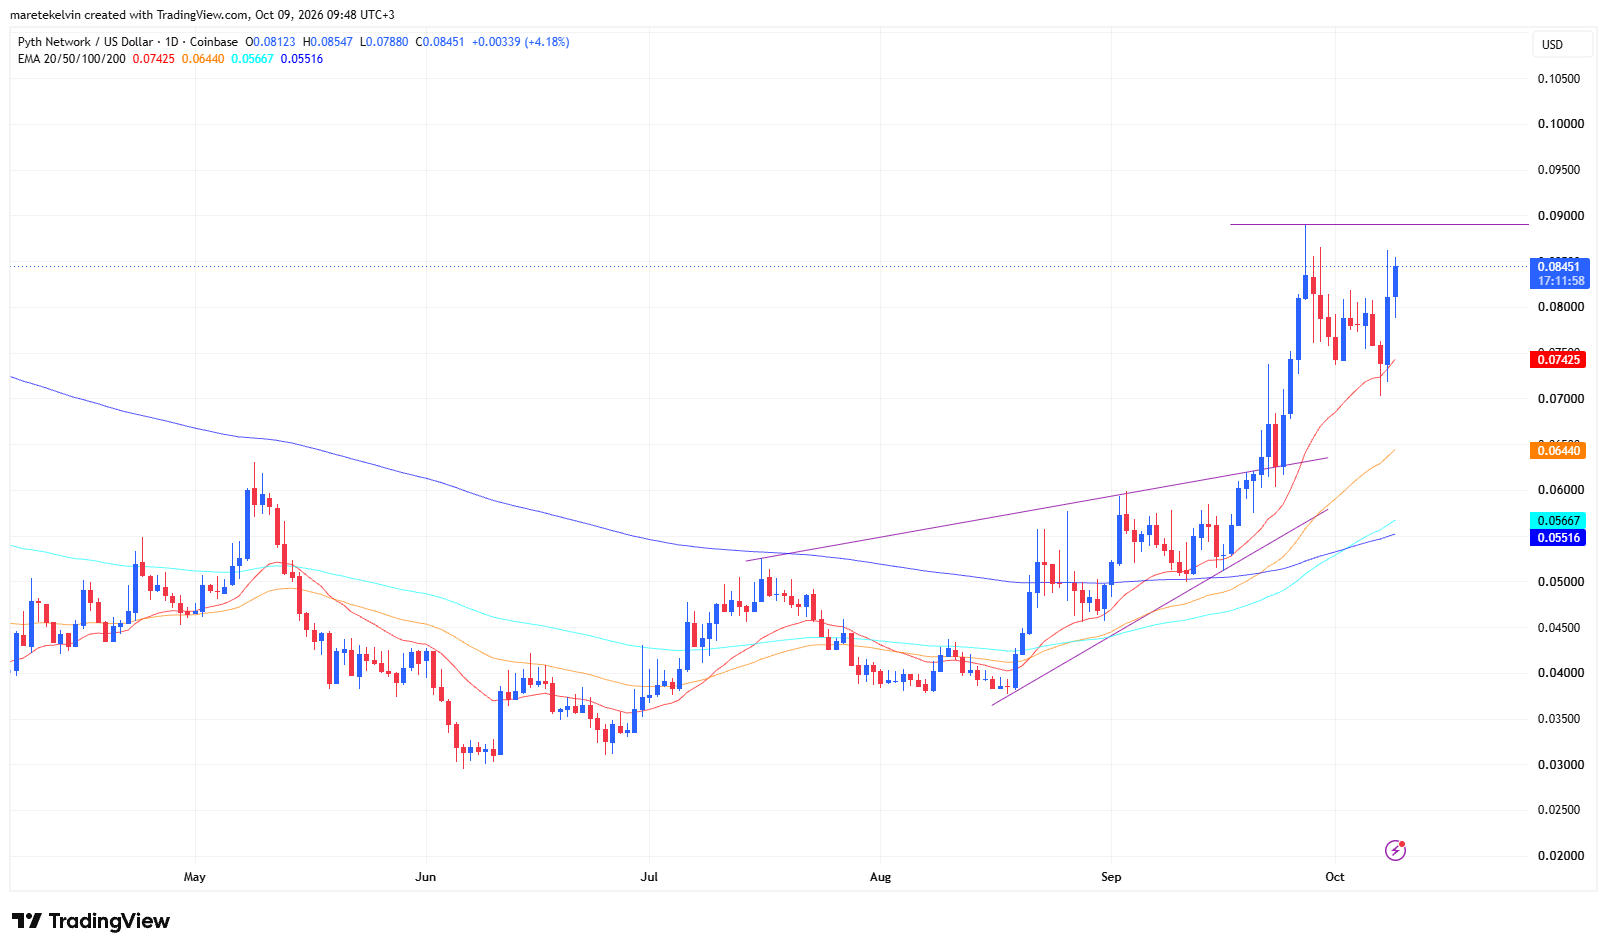The width and height of the screenshot is (1607, 951).
Task: Click the header text 'maretekelvin created with TradingView.com'
Action: tap(129, 15)
